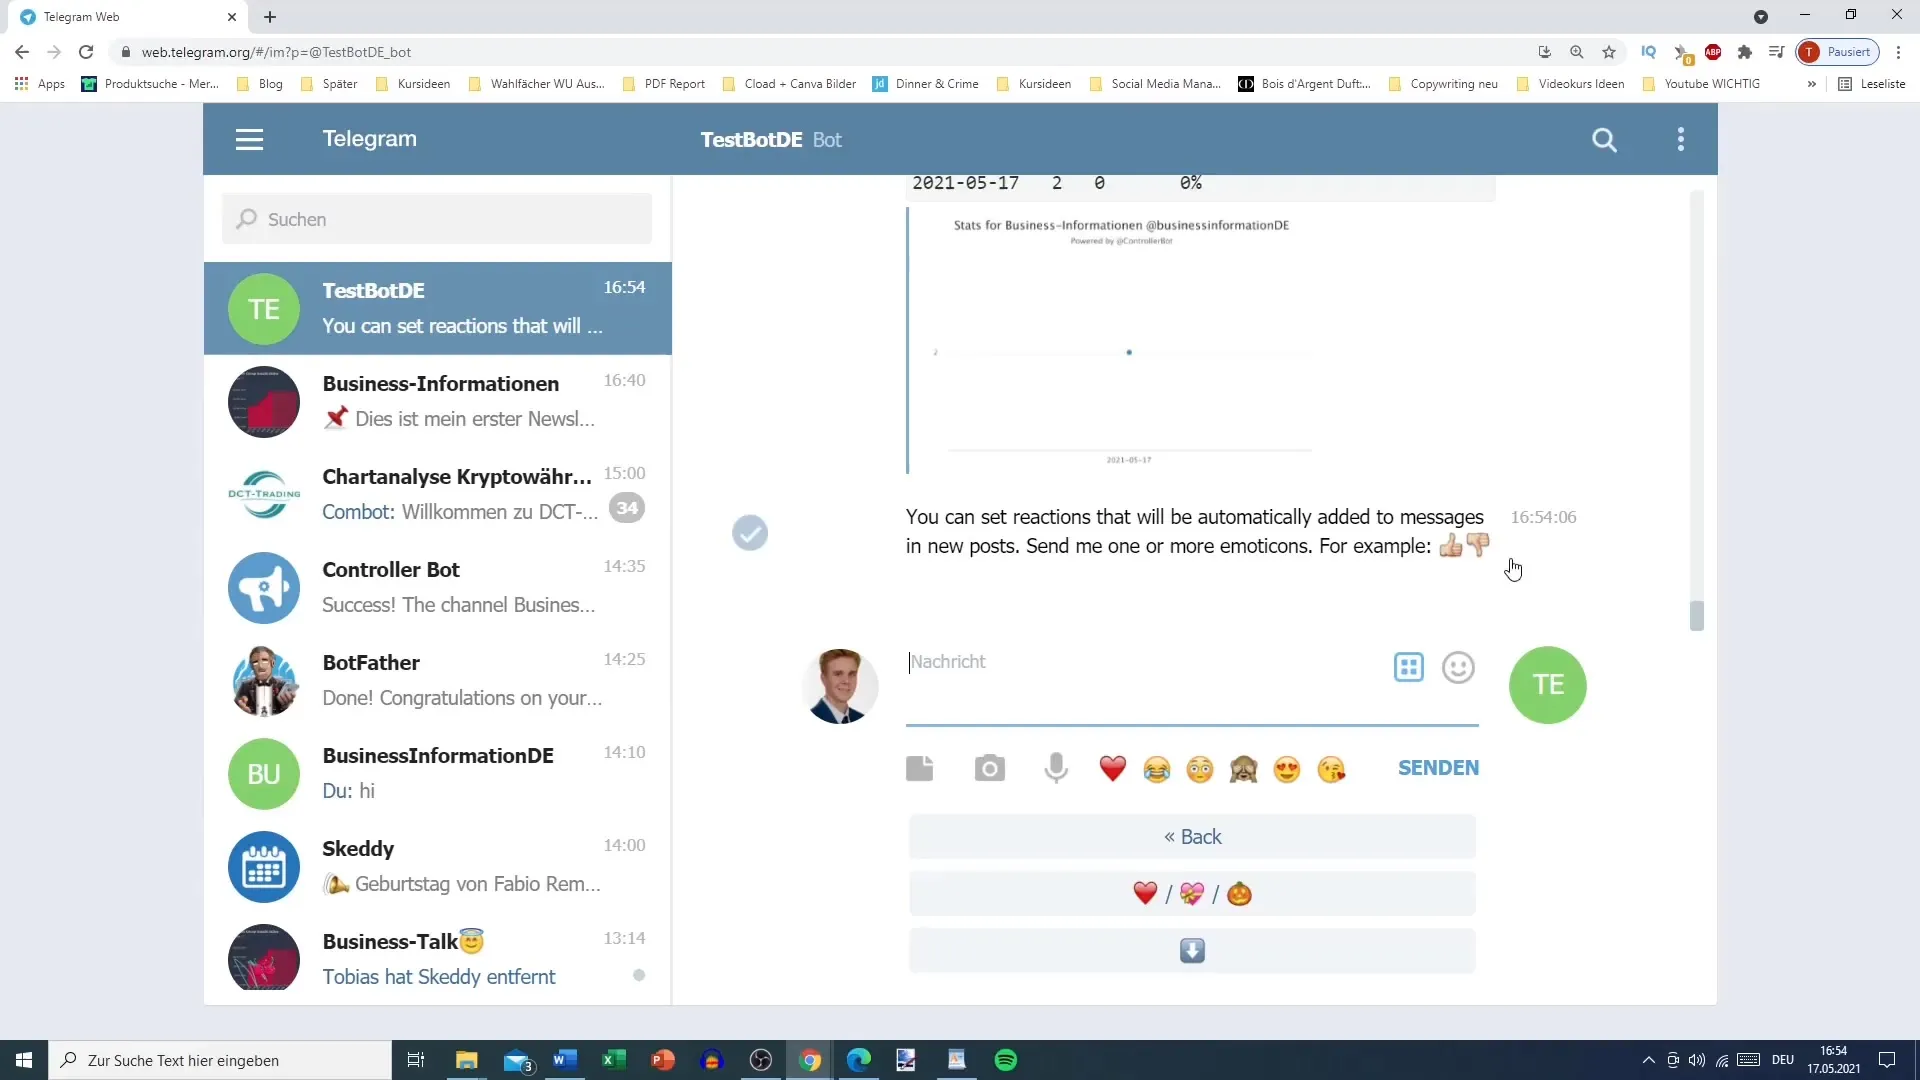Open Windows Task View from the taskbar
The image size is (1920, 1080).
coord(416,1060)
